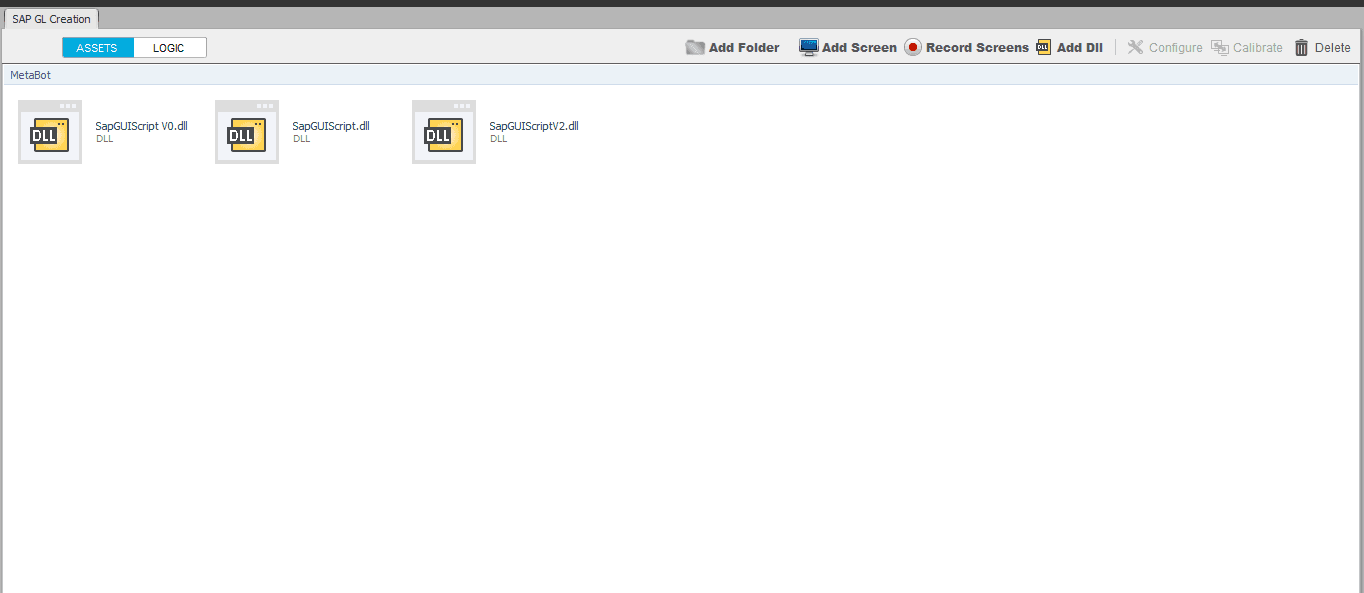
Task: Click the Add Dll icon
Action: [1044, 47]
